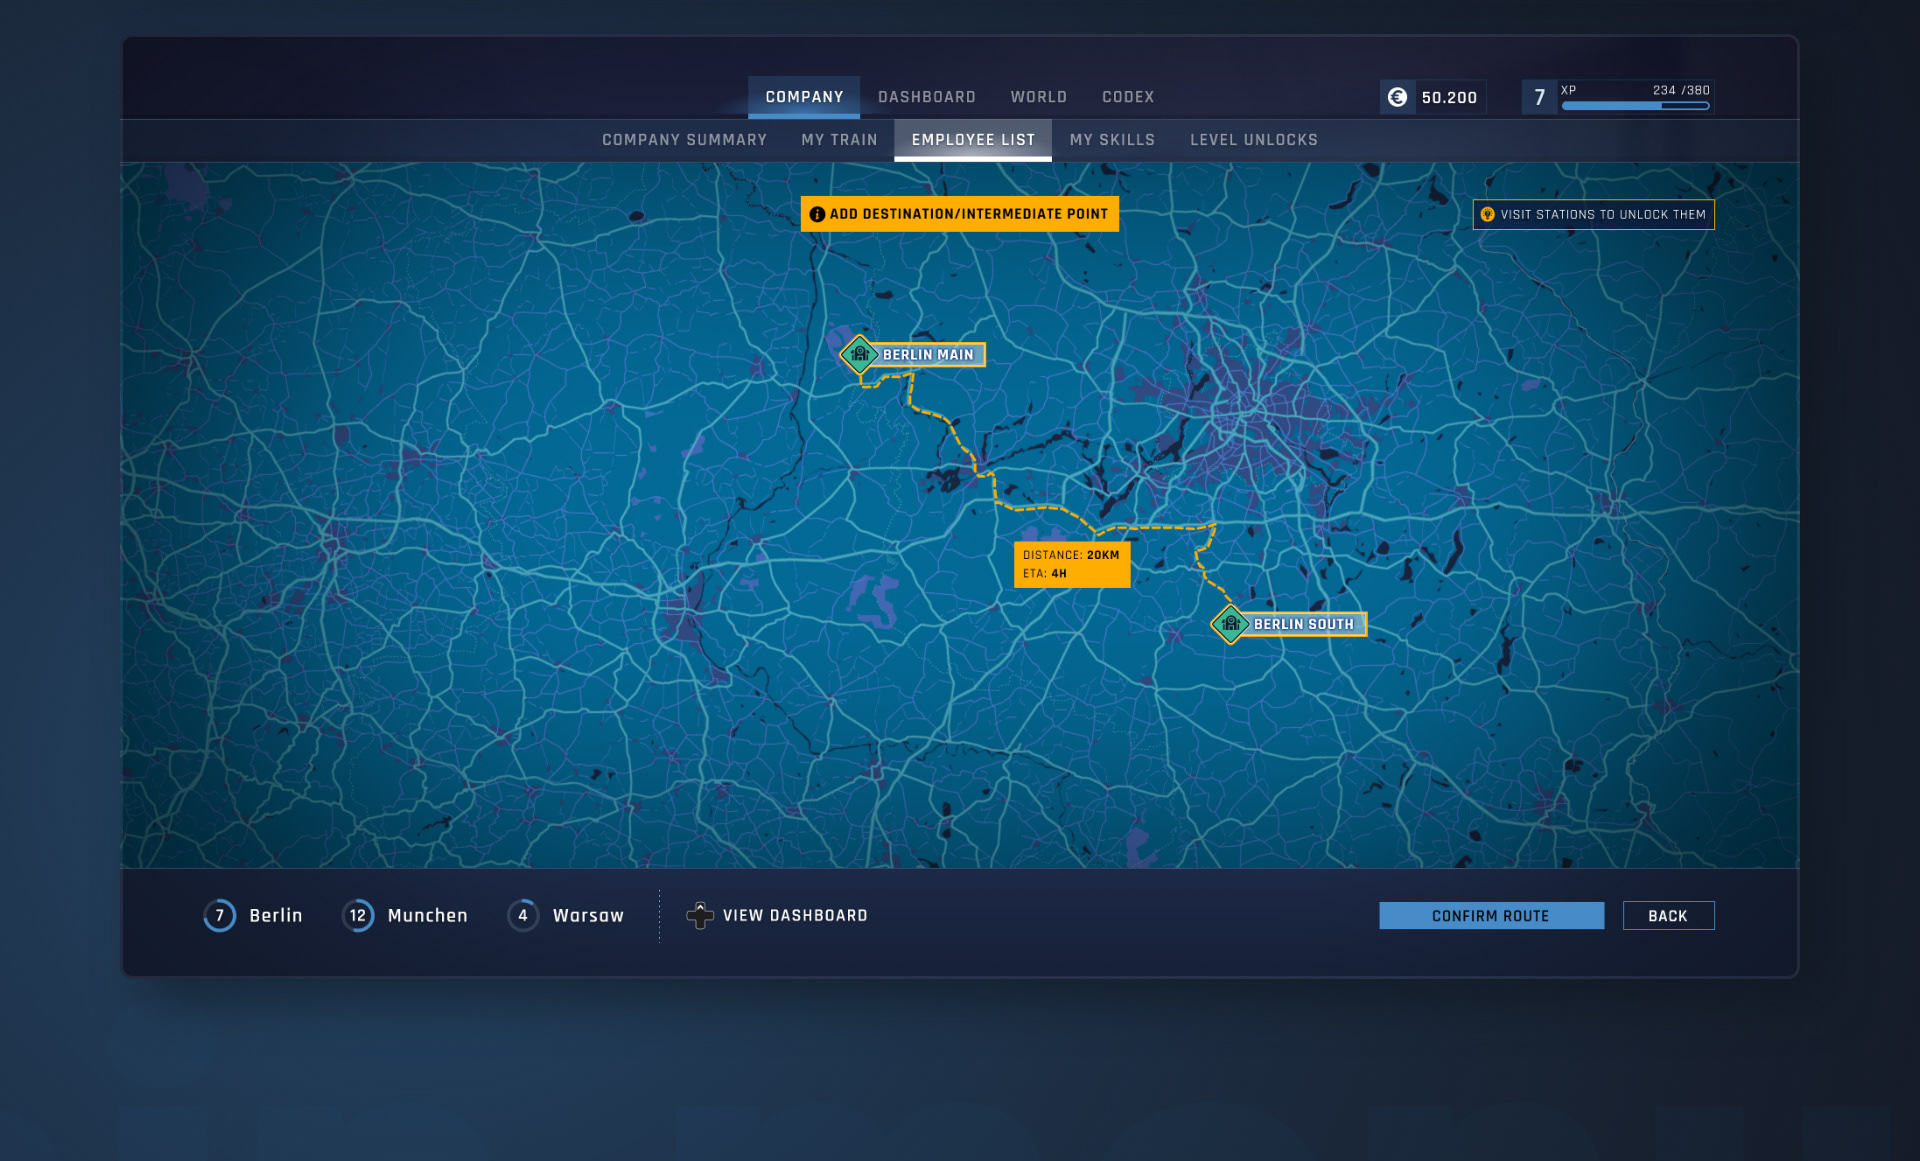Viewport: 1920px width, 1161px height.
Task: Switch to the Dashboard tab
Action: pos(926,97)
